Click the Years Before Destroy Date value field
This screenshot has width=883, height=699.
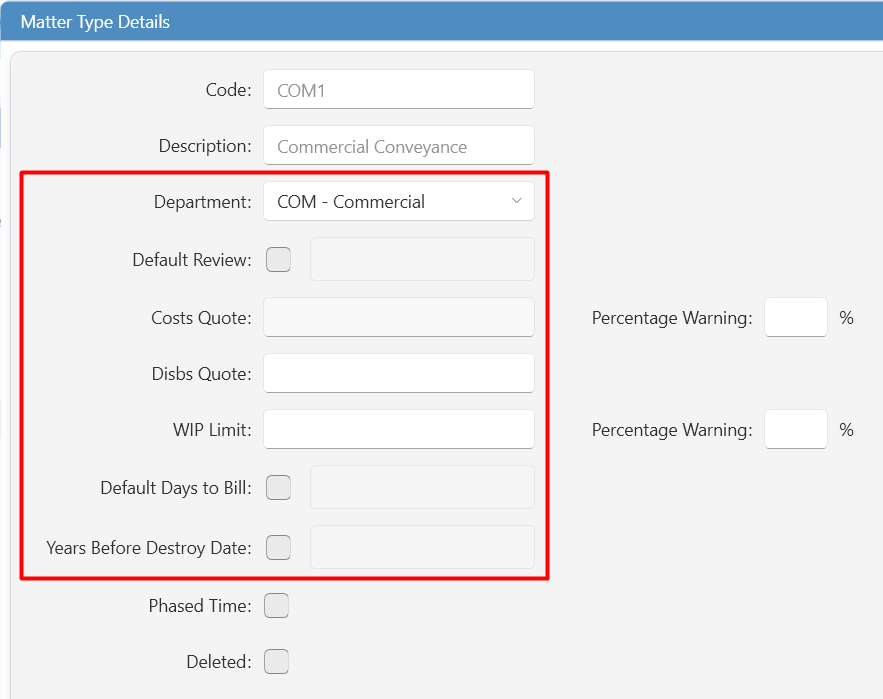(422, 547)
